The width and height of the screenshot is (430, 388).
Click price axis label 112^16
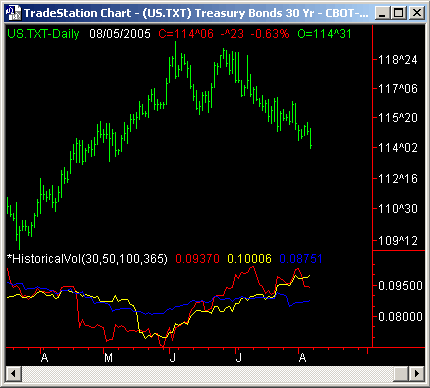coord(398,179)
